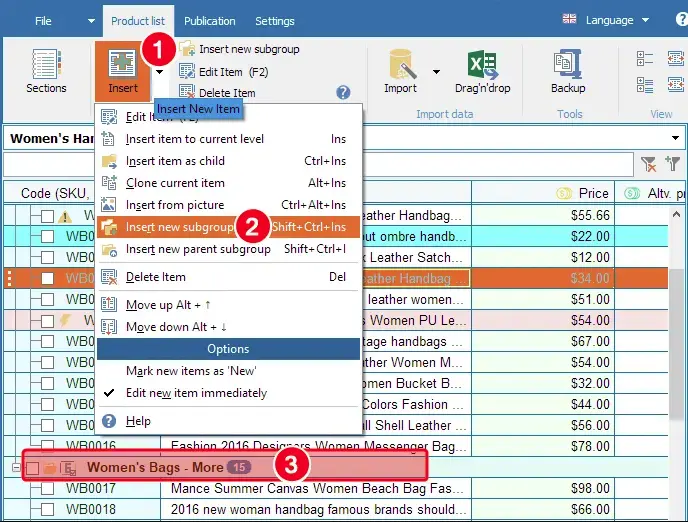
Task: Click the Altv. price coin icon
Action: click(632, 193)
